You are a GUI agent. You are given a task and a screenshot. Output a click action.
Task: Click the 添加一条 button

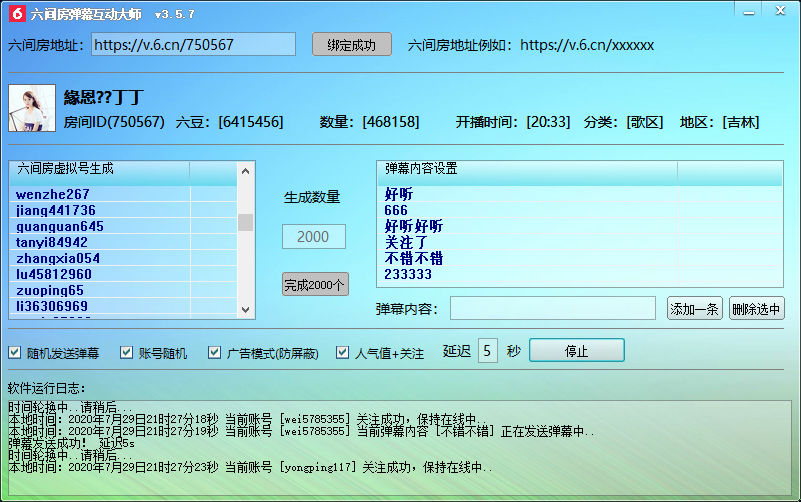pos(695,308)
